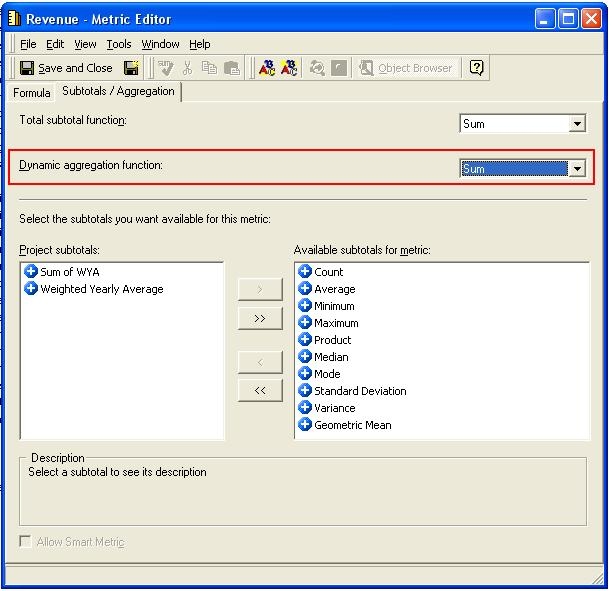The width and height of the screenshot is (612, 591).
Task: Click the first ABC formatting icon
Action: click(267, 68)
